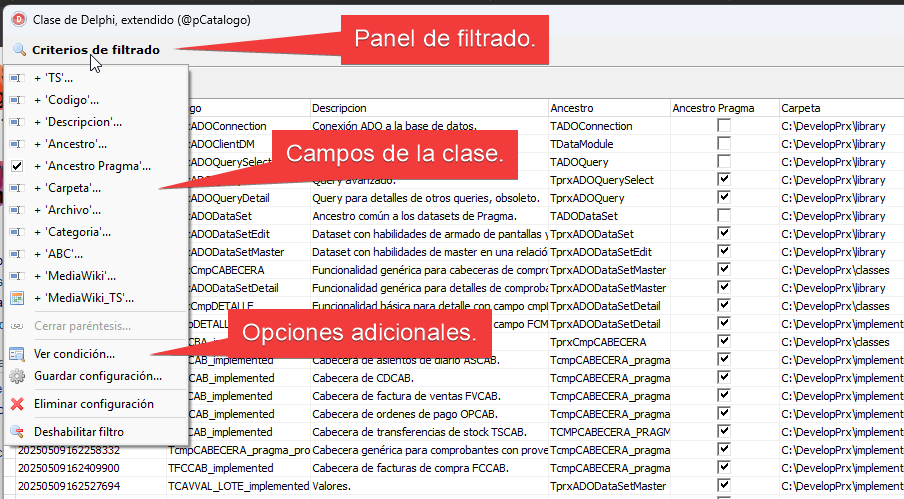Click the TS value 20250509162527694
The height and width of the screenshot is (499, 904).
click(69, 486)
